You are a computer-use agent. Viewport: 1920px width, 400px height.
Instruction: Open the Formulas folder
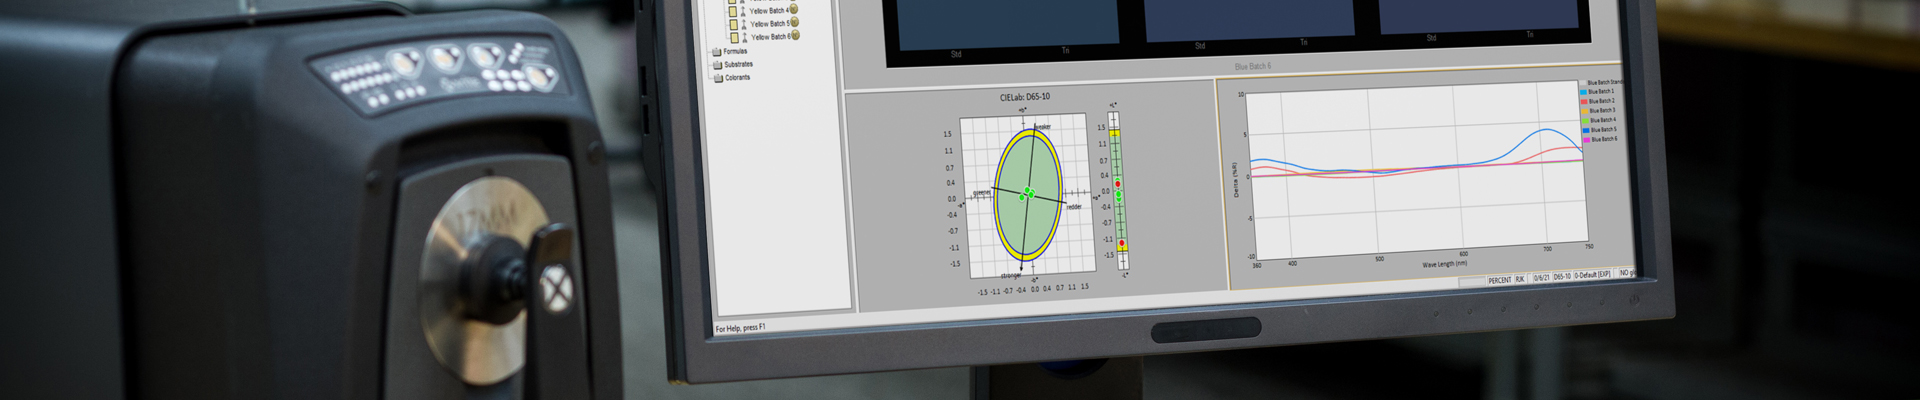click(735, 52)
